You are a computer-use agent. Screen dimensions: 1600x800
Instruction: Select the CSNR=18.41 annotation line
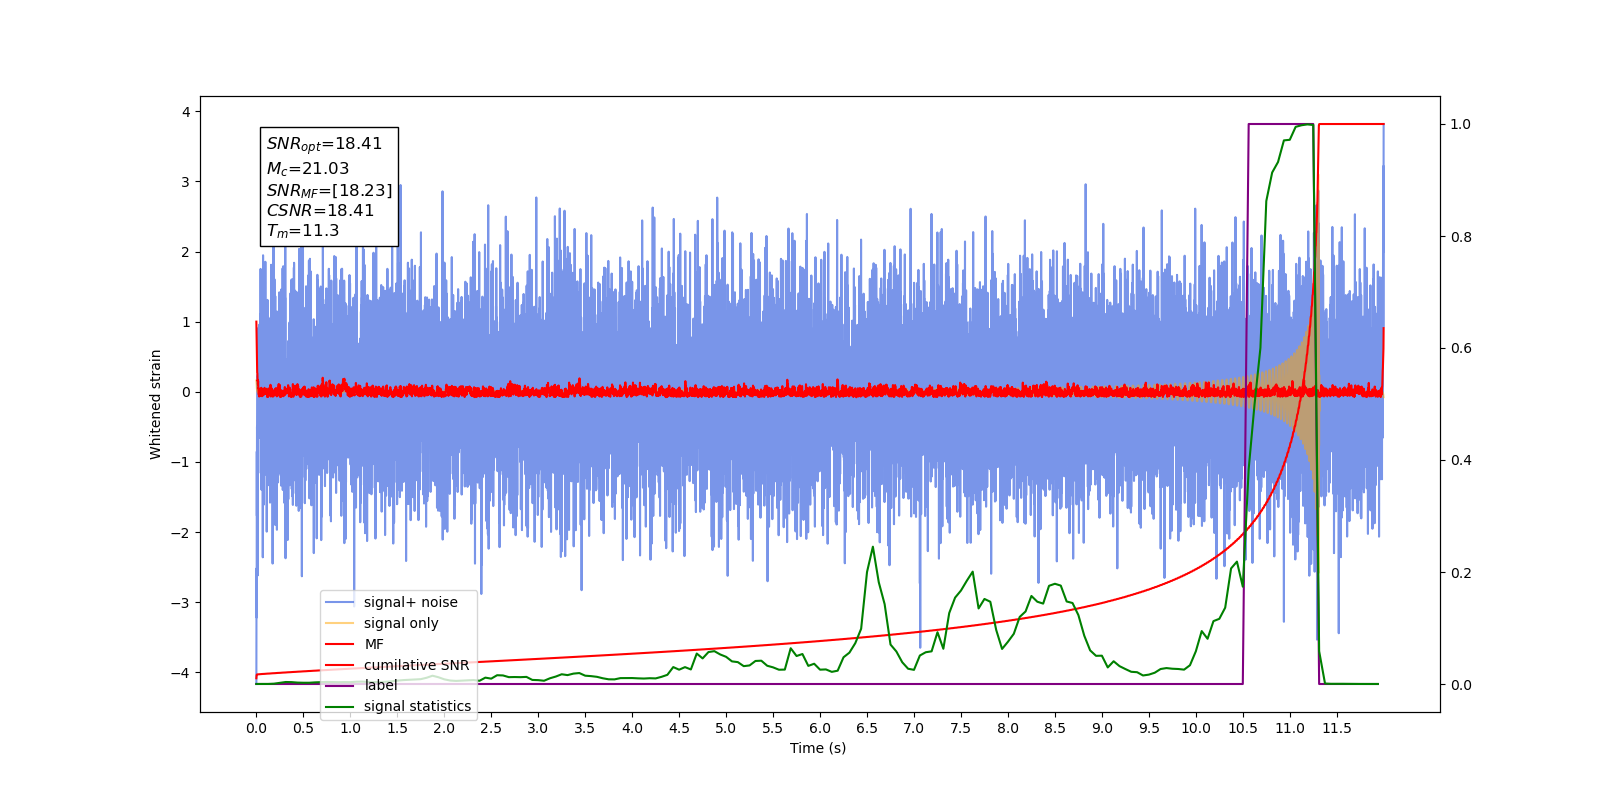tap(320, 210)
